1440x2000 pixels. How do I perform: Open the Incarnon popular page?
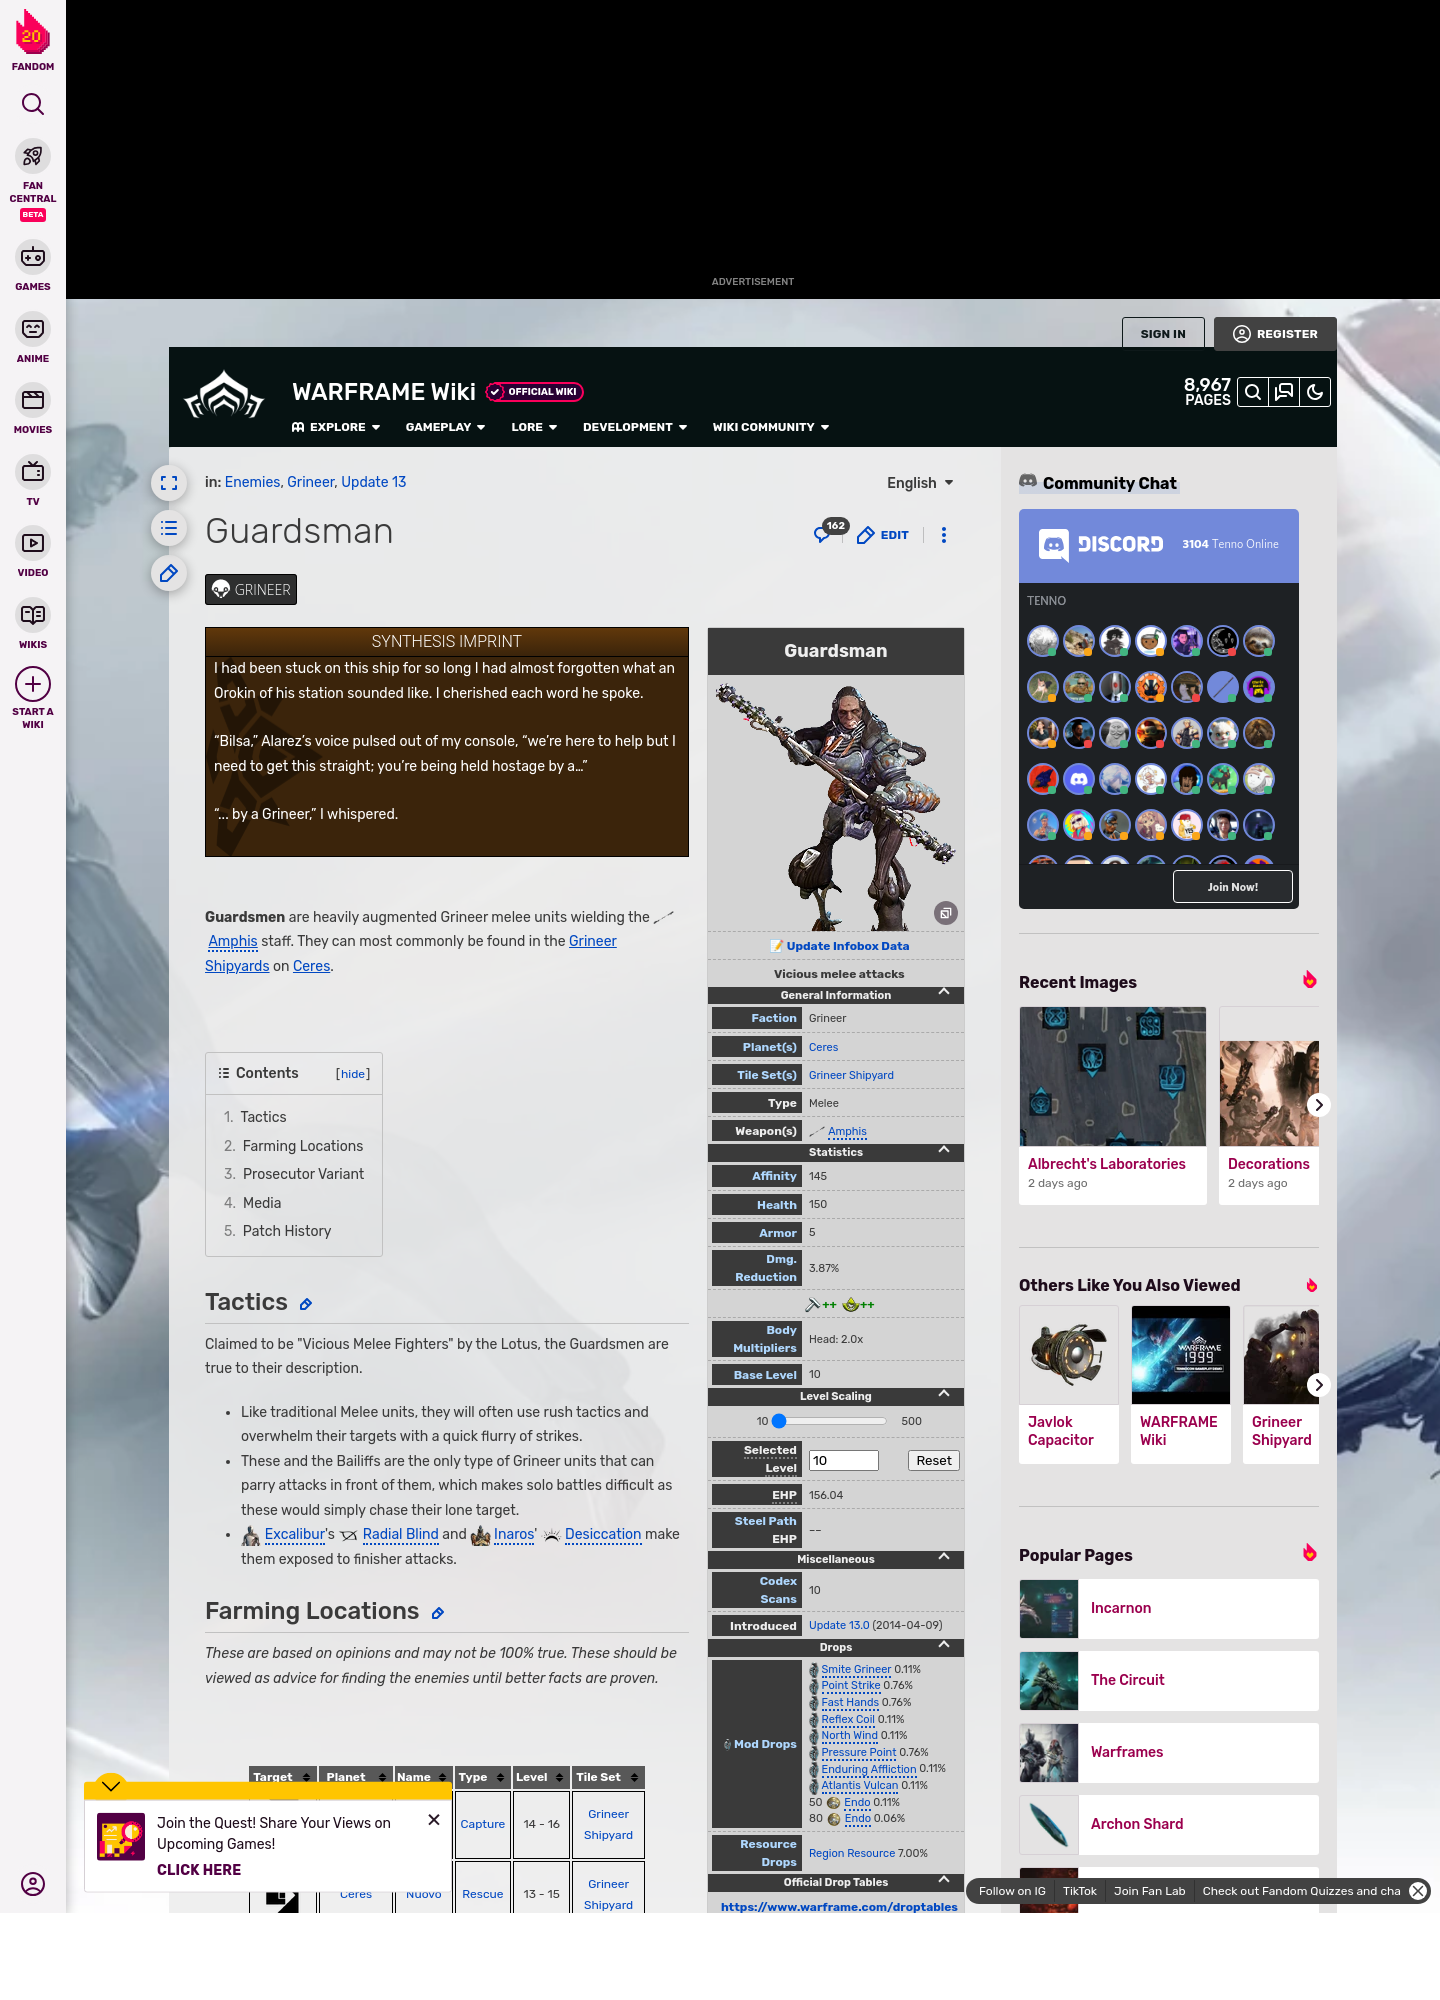[x=1169, y=1608]
